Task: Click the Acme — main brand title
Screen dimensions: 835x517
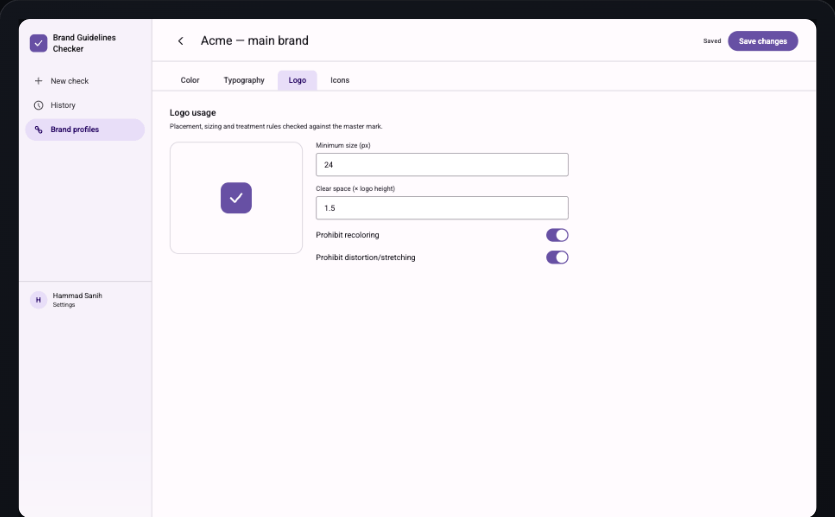Action: 255,41
